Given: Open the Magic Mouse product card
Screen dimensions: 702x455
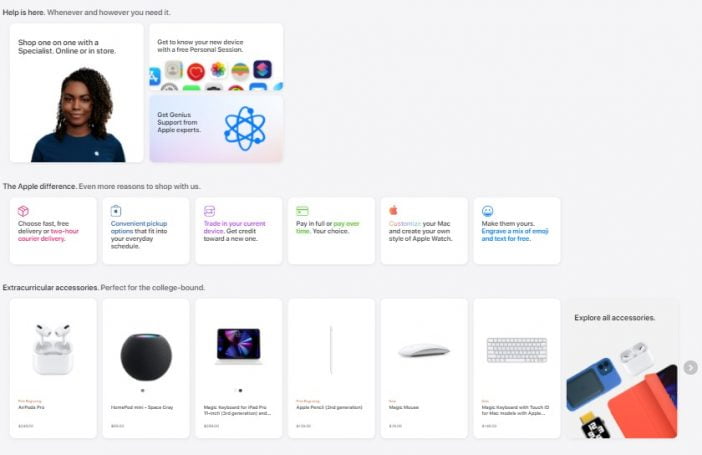Looking at the screenshot, I should tap(424, 368).
